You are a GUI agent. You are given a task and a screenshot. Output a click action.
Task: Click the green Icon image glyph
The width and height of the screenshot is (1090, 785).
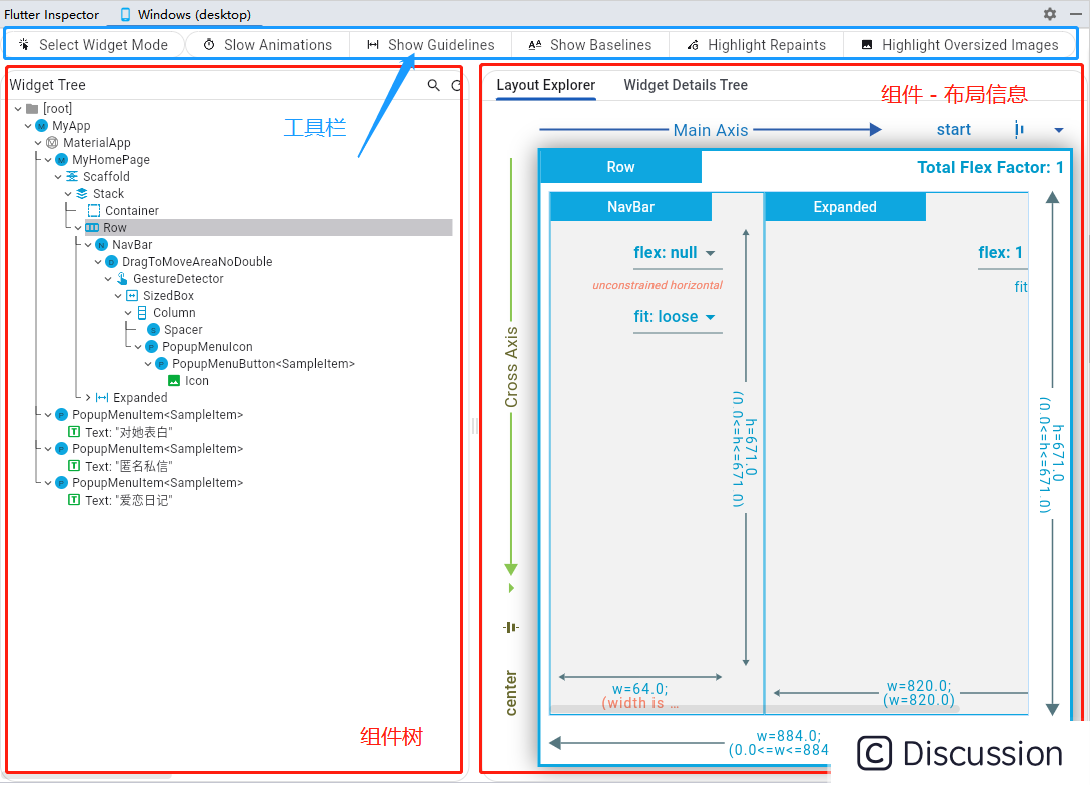point(174,381)
